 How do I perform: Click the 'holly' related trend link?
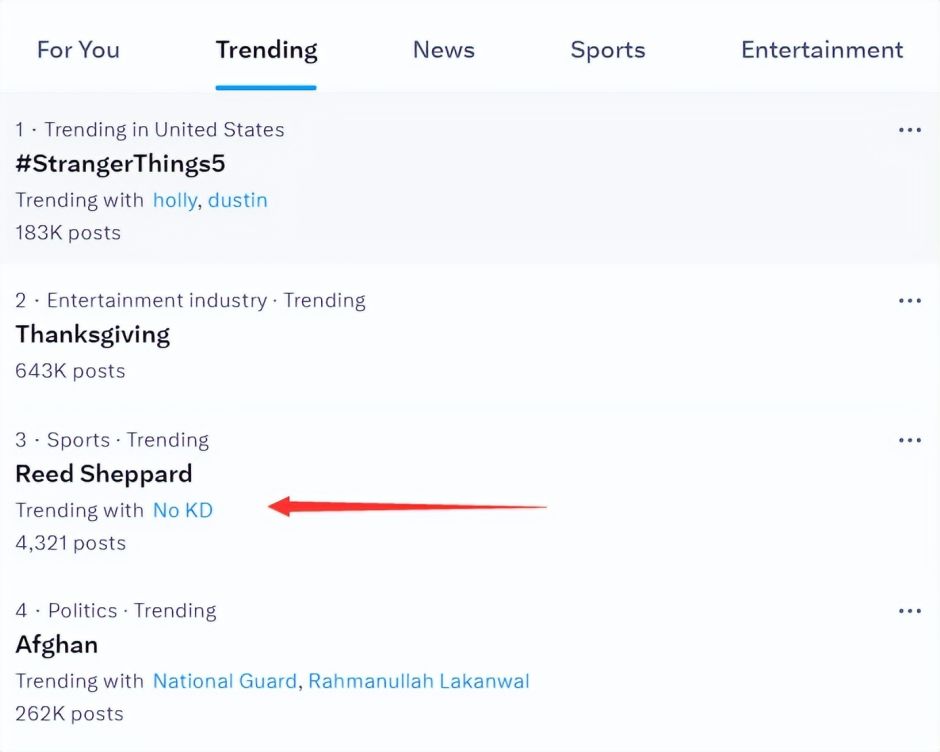175,200
